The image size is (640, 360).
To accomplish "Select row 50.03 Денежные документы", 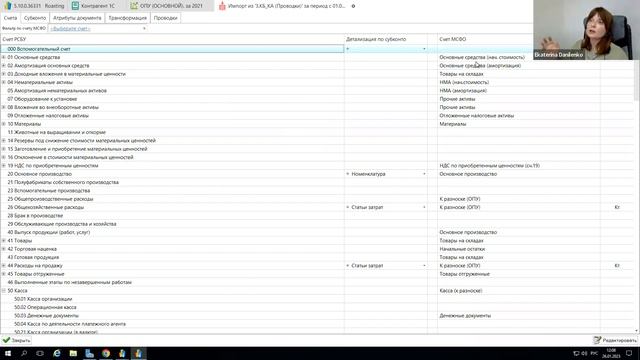I will [x=172, y=316].
